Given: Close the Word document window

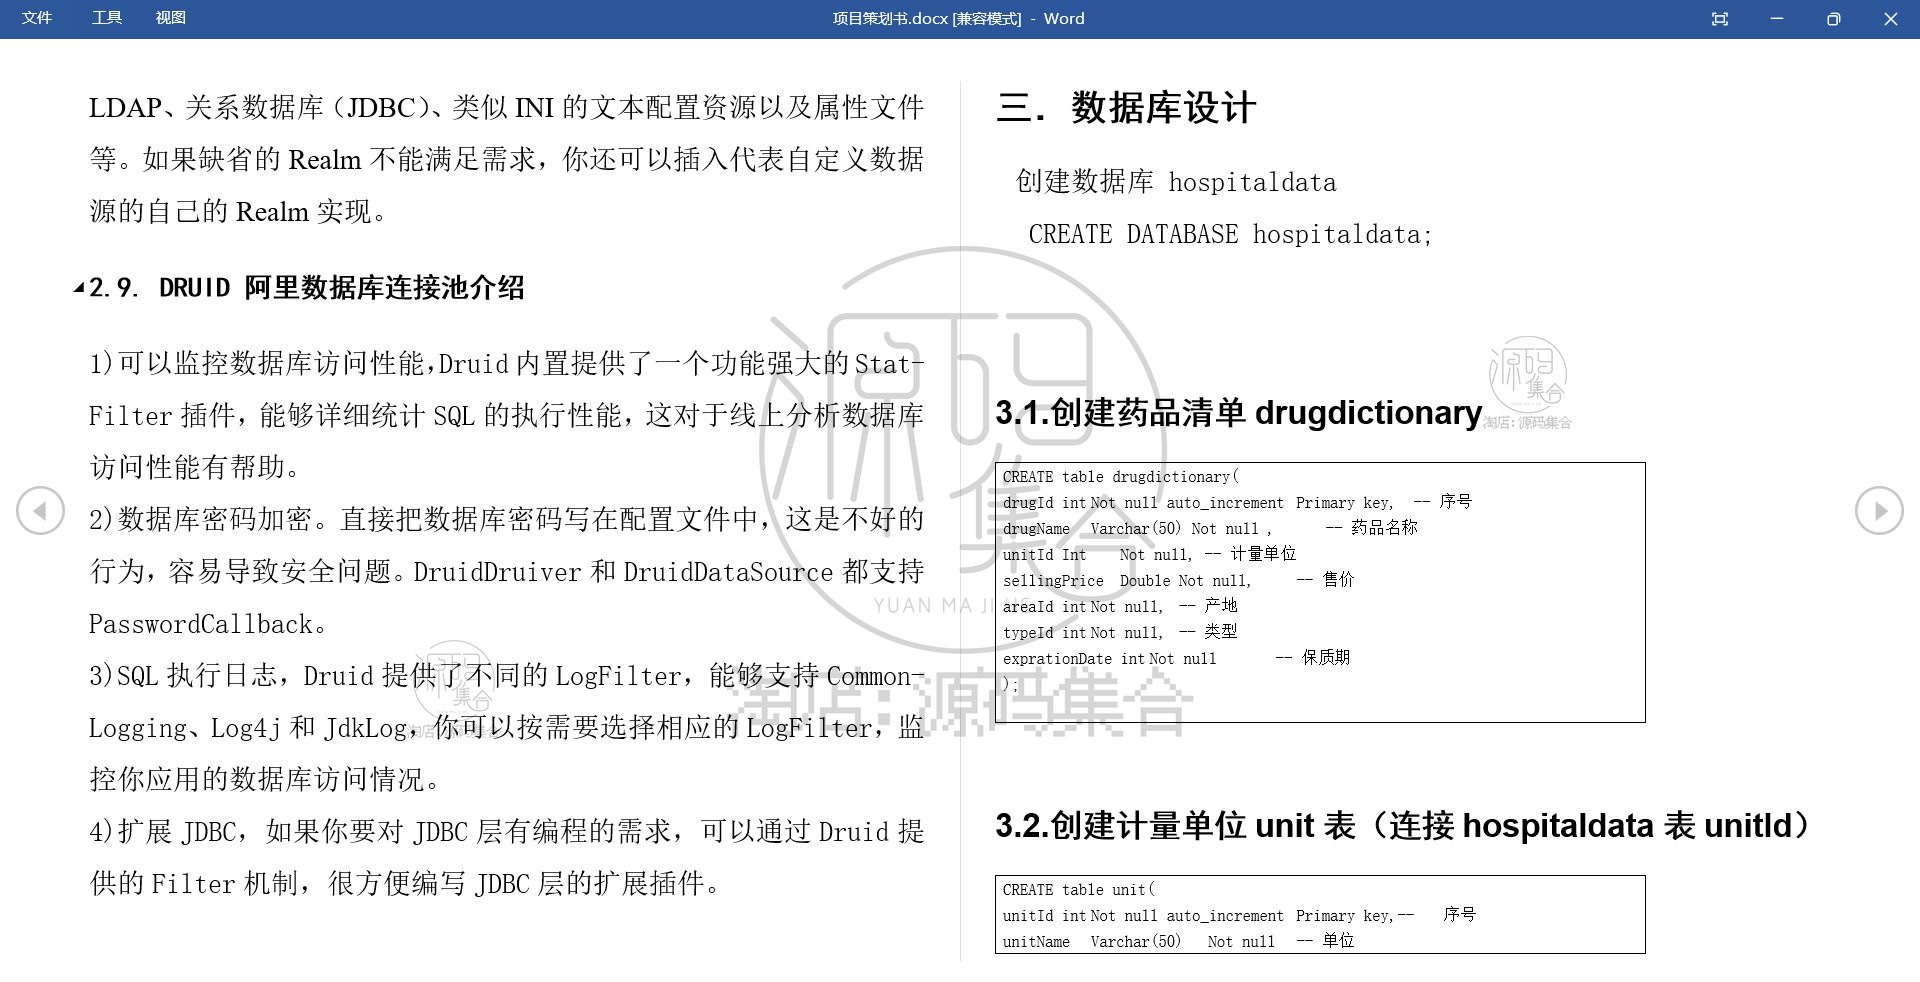Looking at the screenshot, I should coord(1890,19).
